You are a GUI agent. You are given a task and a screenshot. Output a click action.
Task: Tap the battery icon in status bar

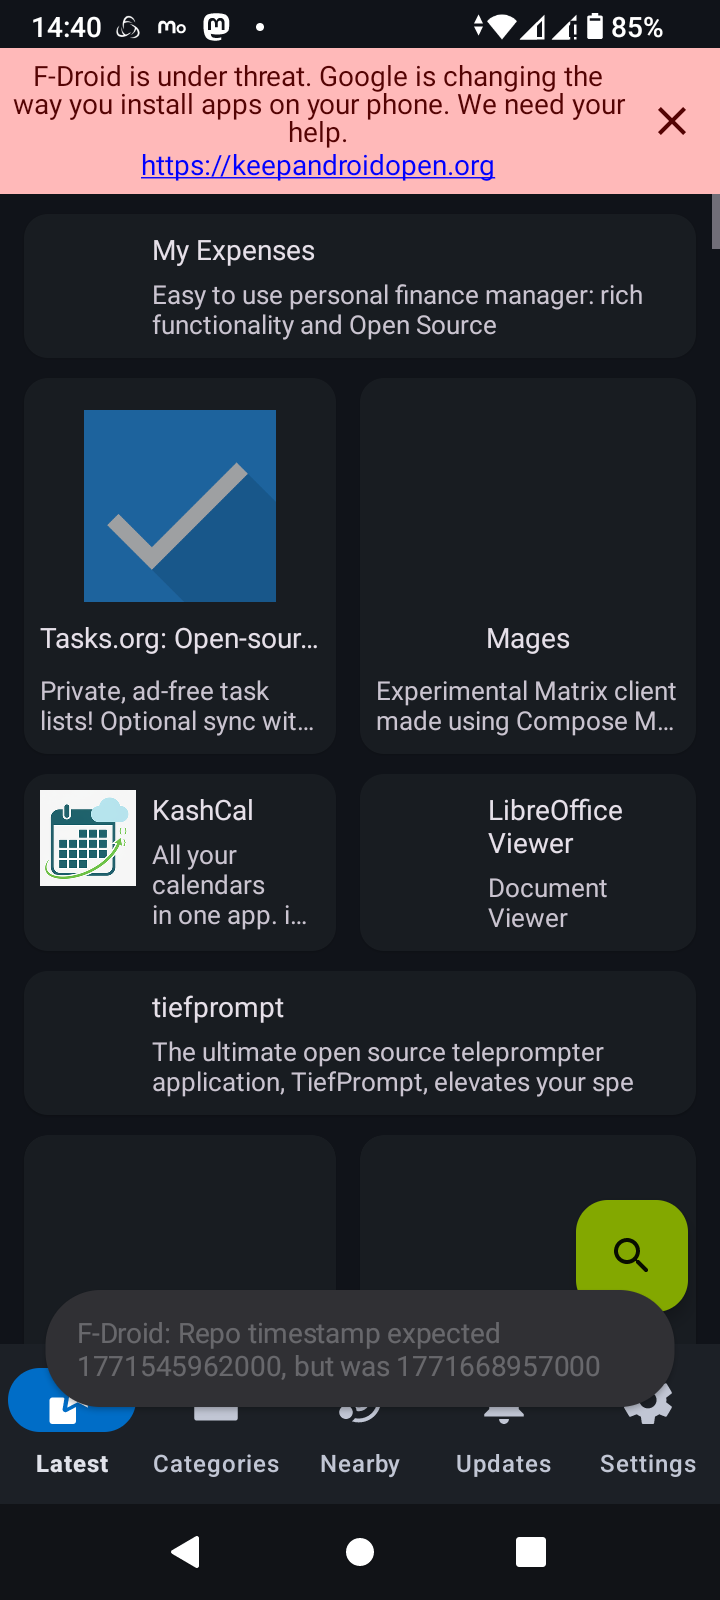click(595, 27)
